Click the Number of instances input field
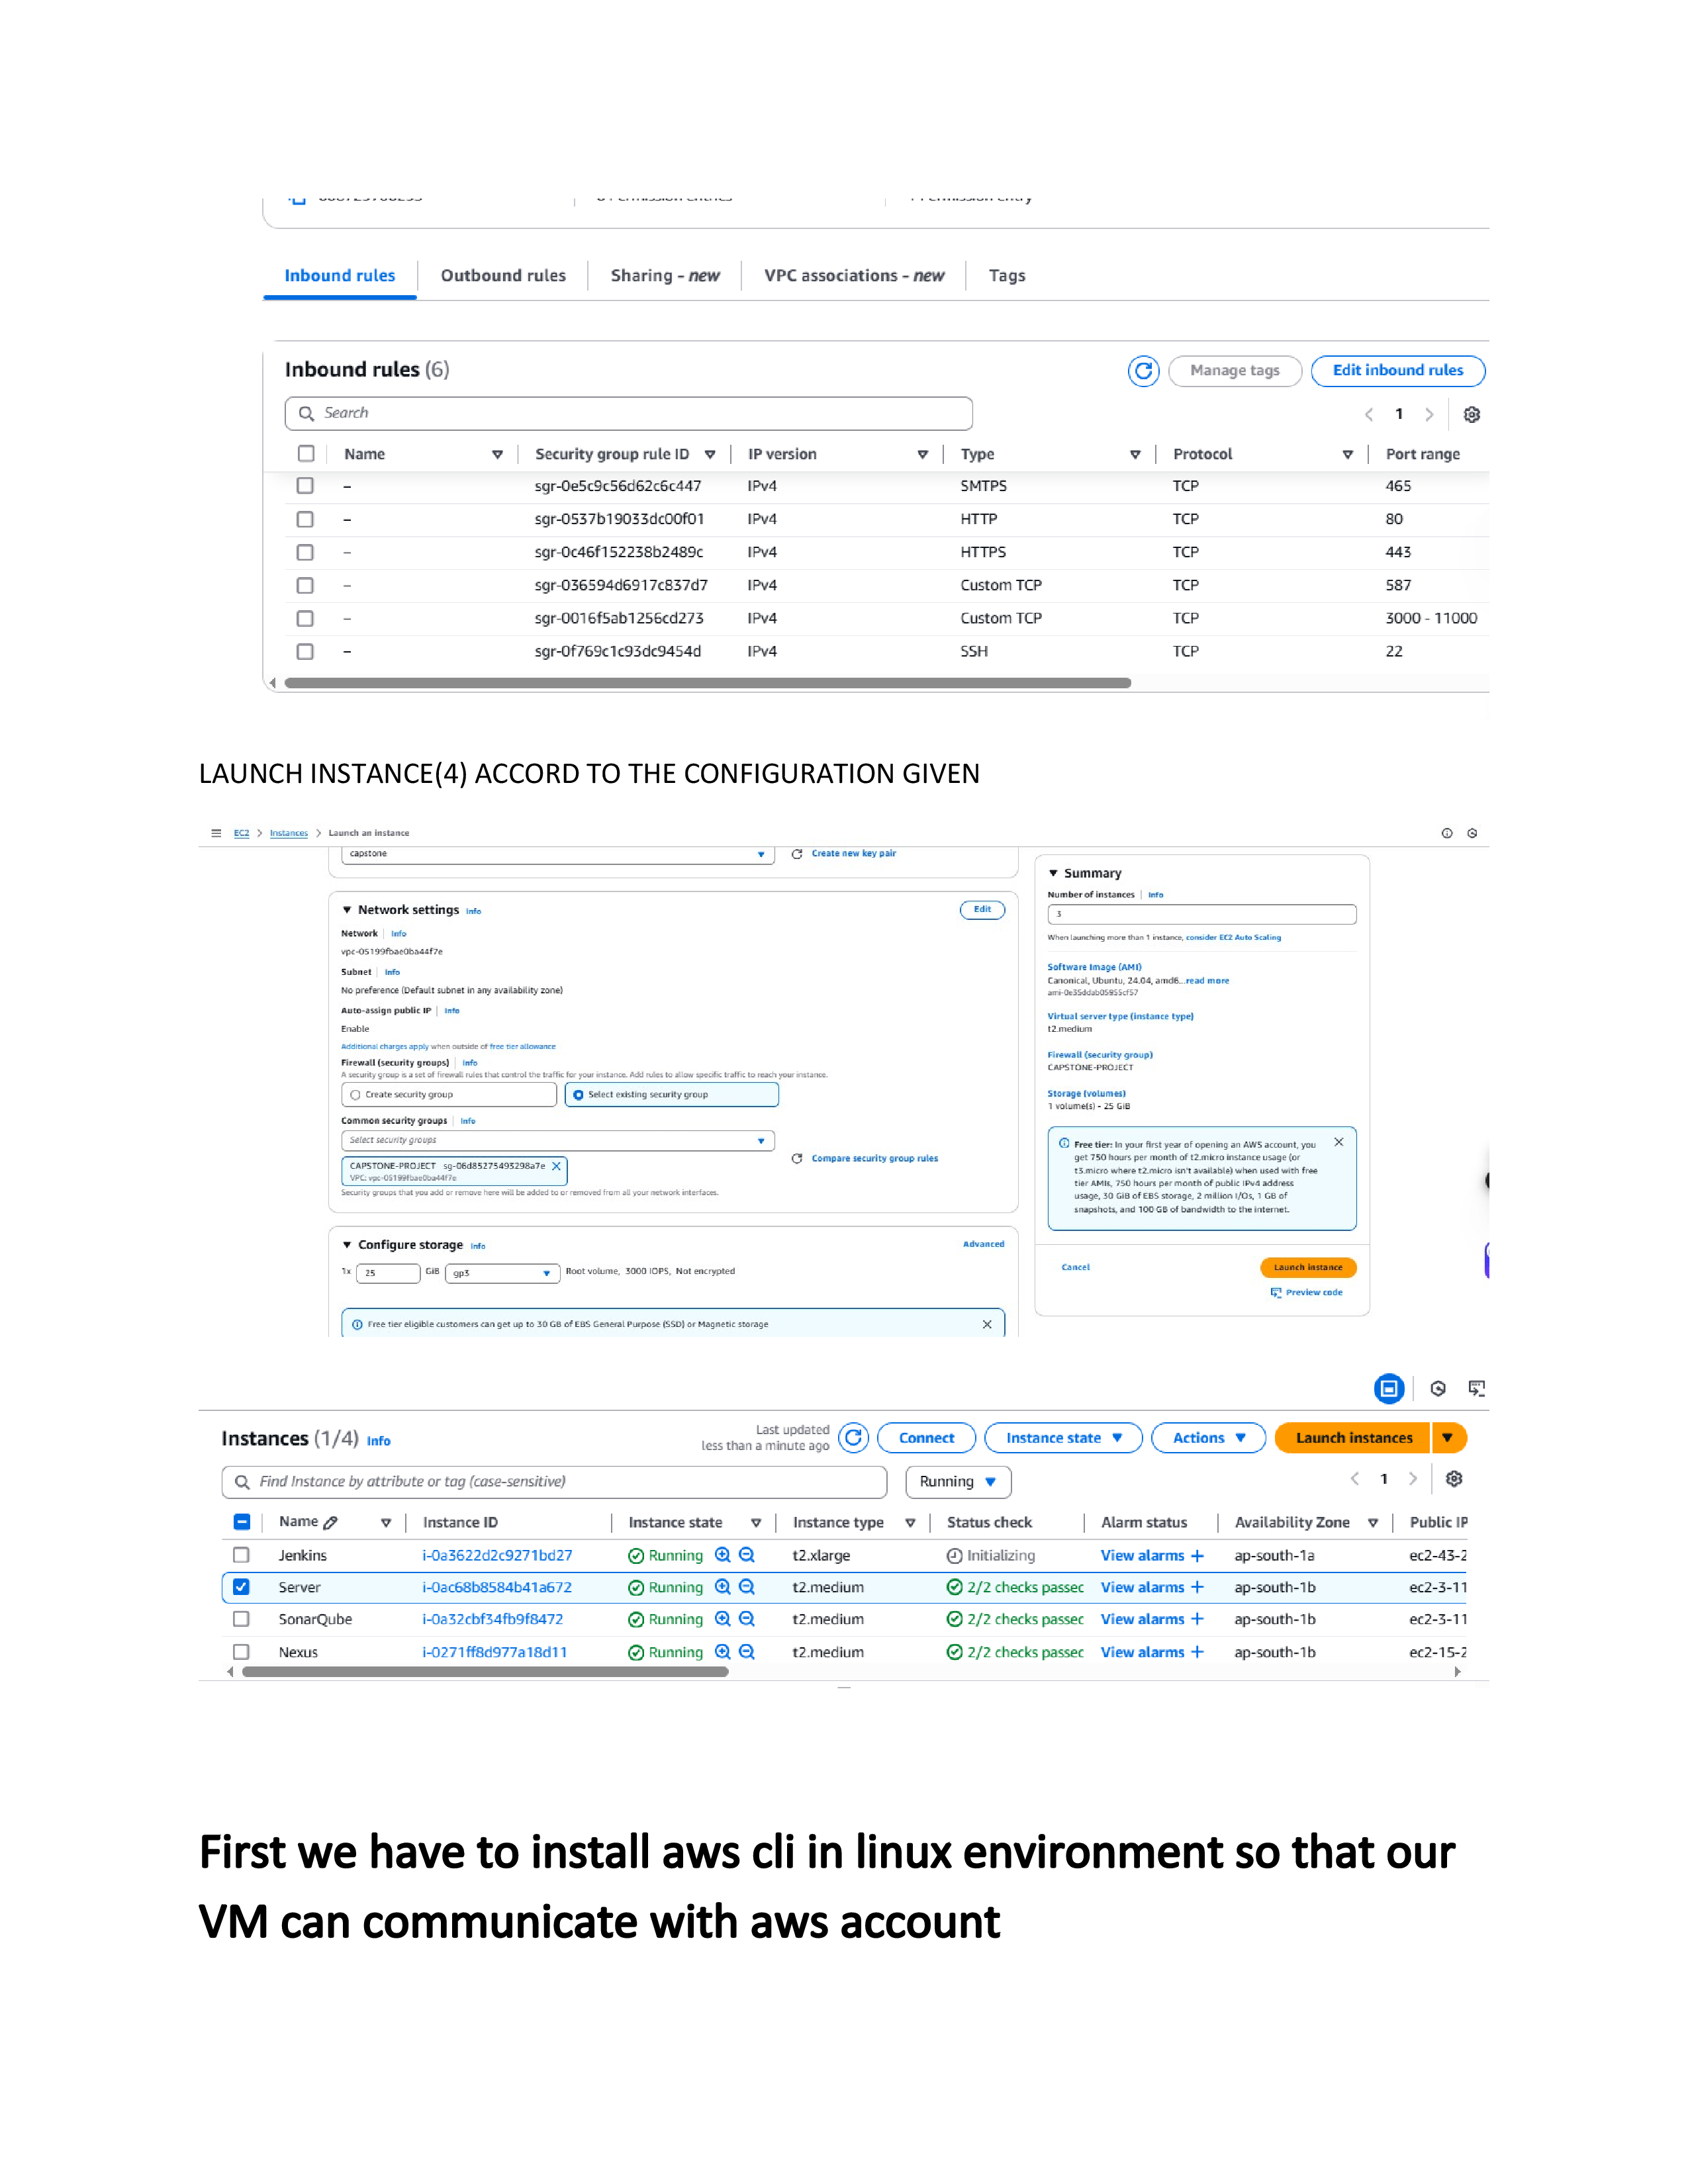This screenshot has height=2184, width=1688. pyautogui.click(x=1202, y=915)
